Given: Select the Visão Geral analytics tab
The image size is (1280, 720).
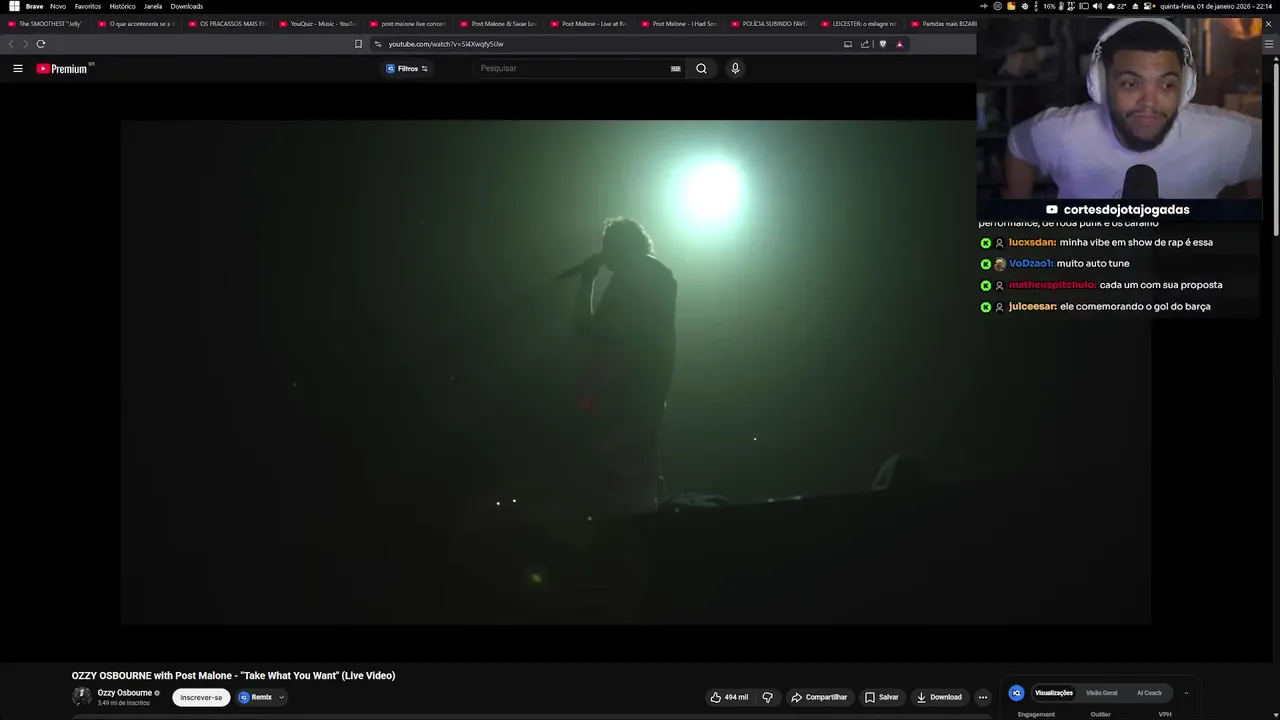Looking at the screenshot, I should (x=1102, y=693).
